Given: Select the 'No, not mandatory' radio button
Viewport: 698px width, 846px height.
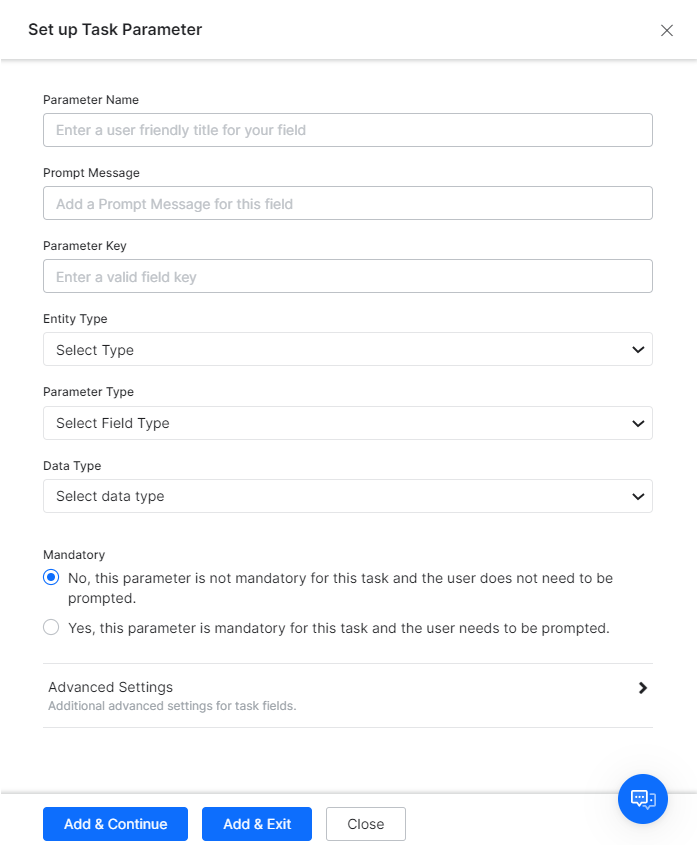Looking at the screenshot, I should pos(51,578).
